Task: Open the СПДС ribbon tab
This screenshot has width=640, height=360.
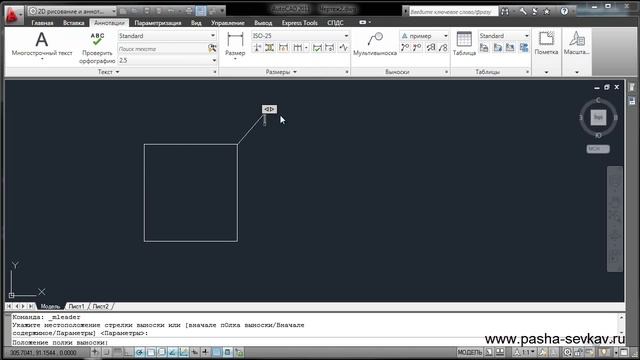Action: point(335,23)
